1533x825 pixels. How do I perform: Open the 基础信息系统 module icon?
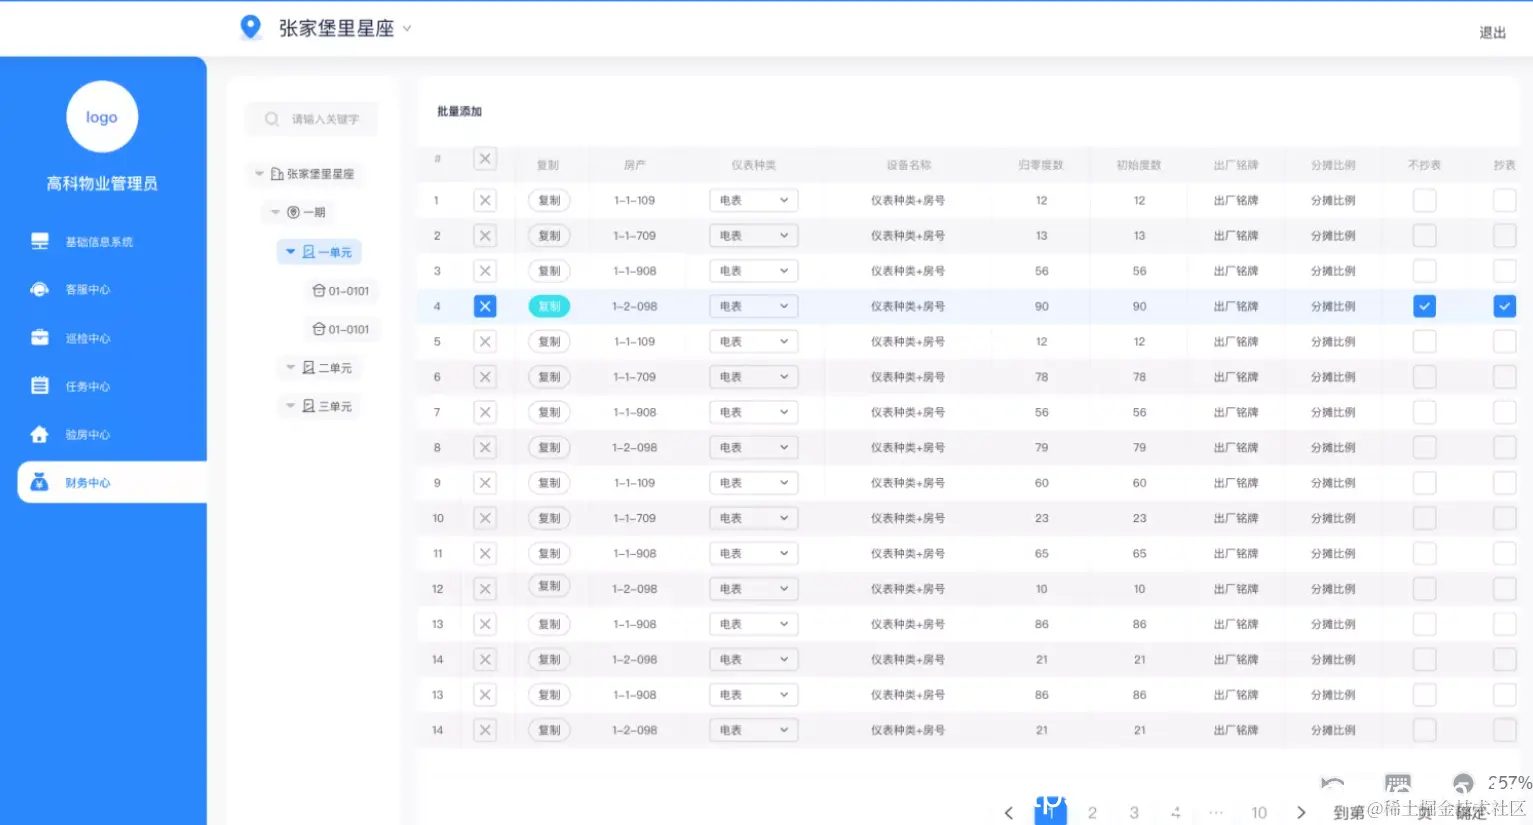pyautogui.click(x=40, y=241)
